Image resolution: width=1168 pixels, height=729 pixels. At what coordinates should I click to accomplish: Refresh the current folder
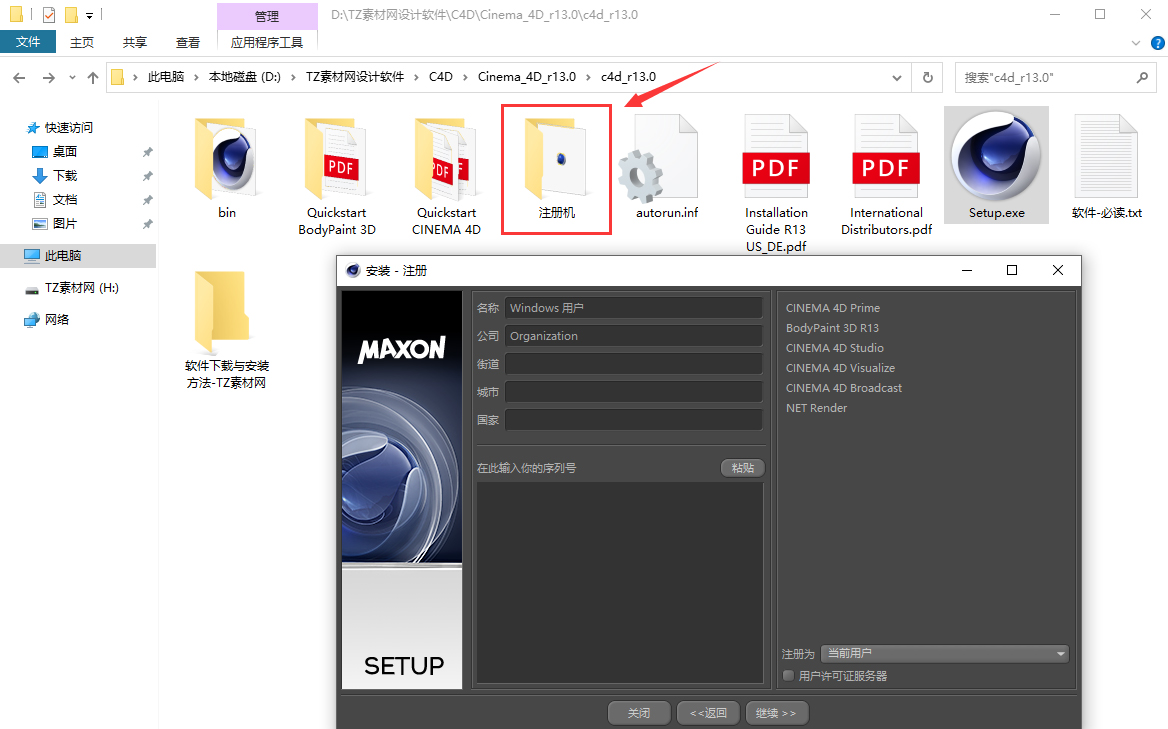[927, 77]
